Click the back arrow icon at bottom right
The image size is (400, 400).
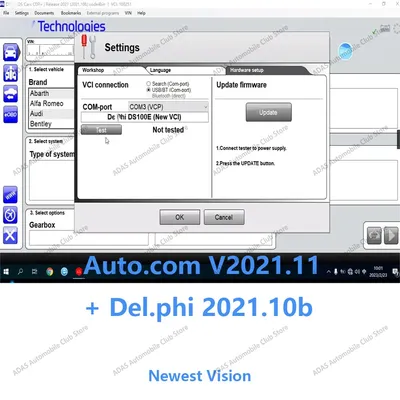pyautogui.click(x=374, y=235)
